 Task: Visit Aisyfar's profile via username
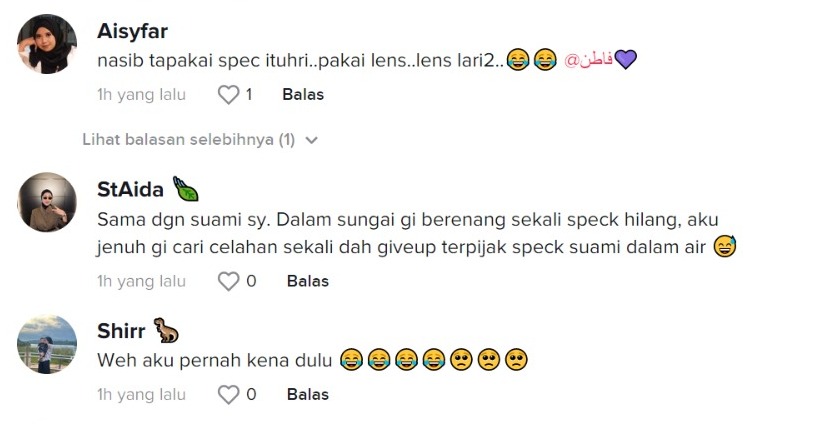pos(133,31)
